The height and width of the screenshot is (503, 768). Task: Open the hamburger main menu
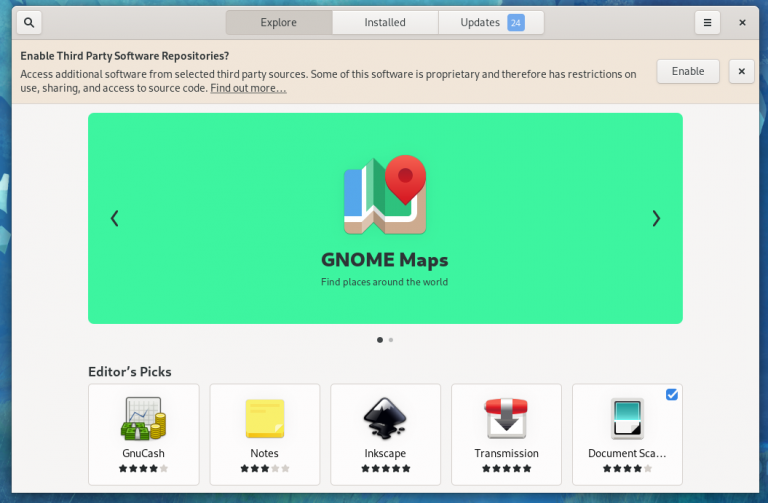pyautogui.click(x=707, y=22)
